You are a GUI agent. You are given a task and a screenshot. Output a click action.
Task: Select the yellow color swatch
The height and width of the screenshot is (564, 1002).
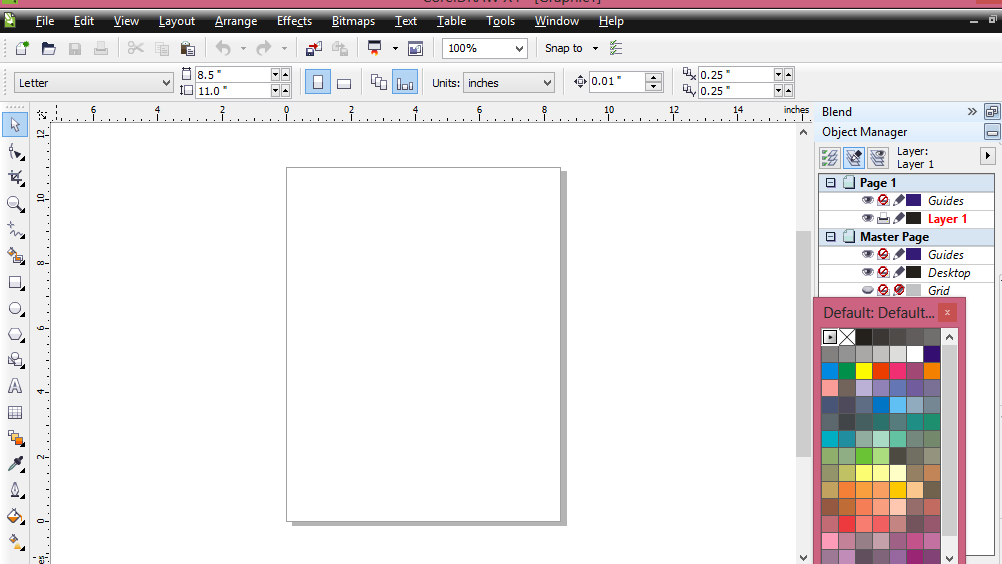coord(864,370)
